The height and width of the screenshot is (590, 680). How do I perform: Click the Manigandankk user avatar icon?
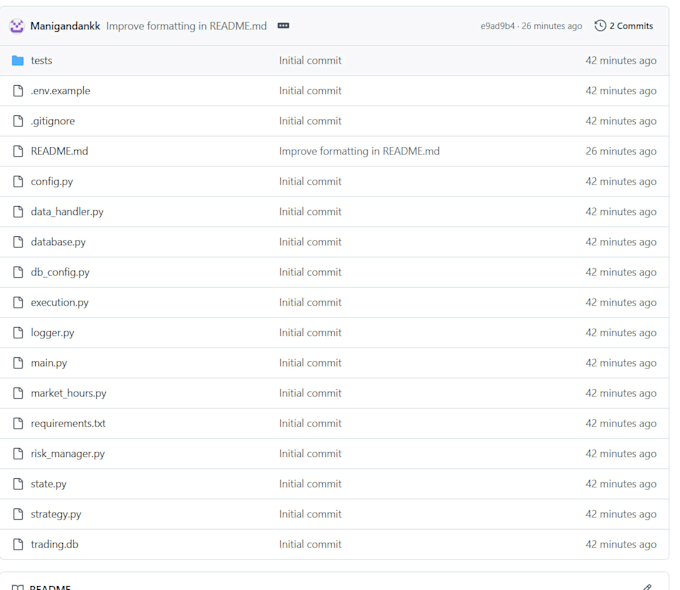(16, 26)
